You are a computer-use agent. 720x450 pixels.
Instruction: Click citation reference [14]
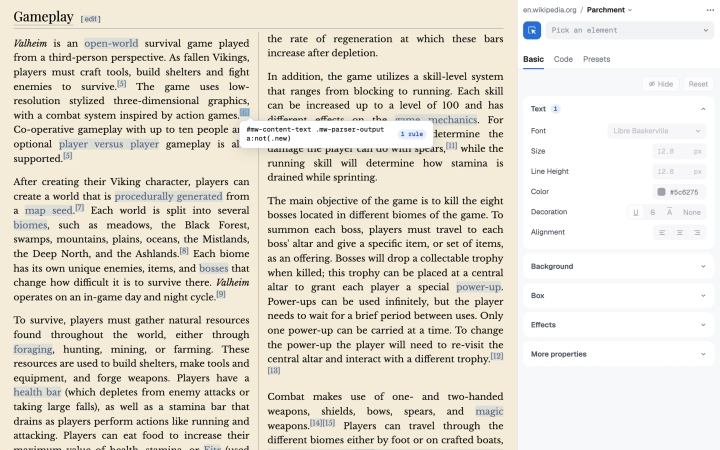point(316,423)
